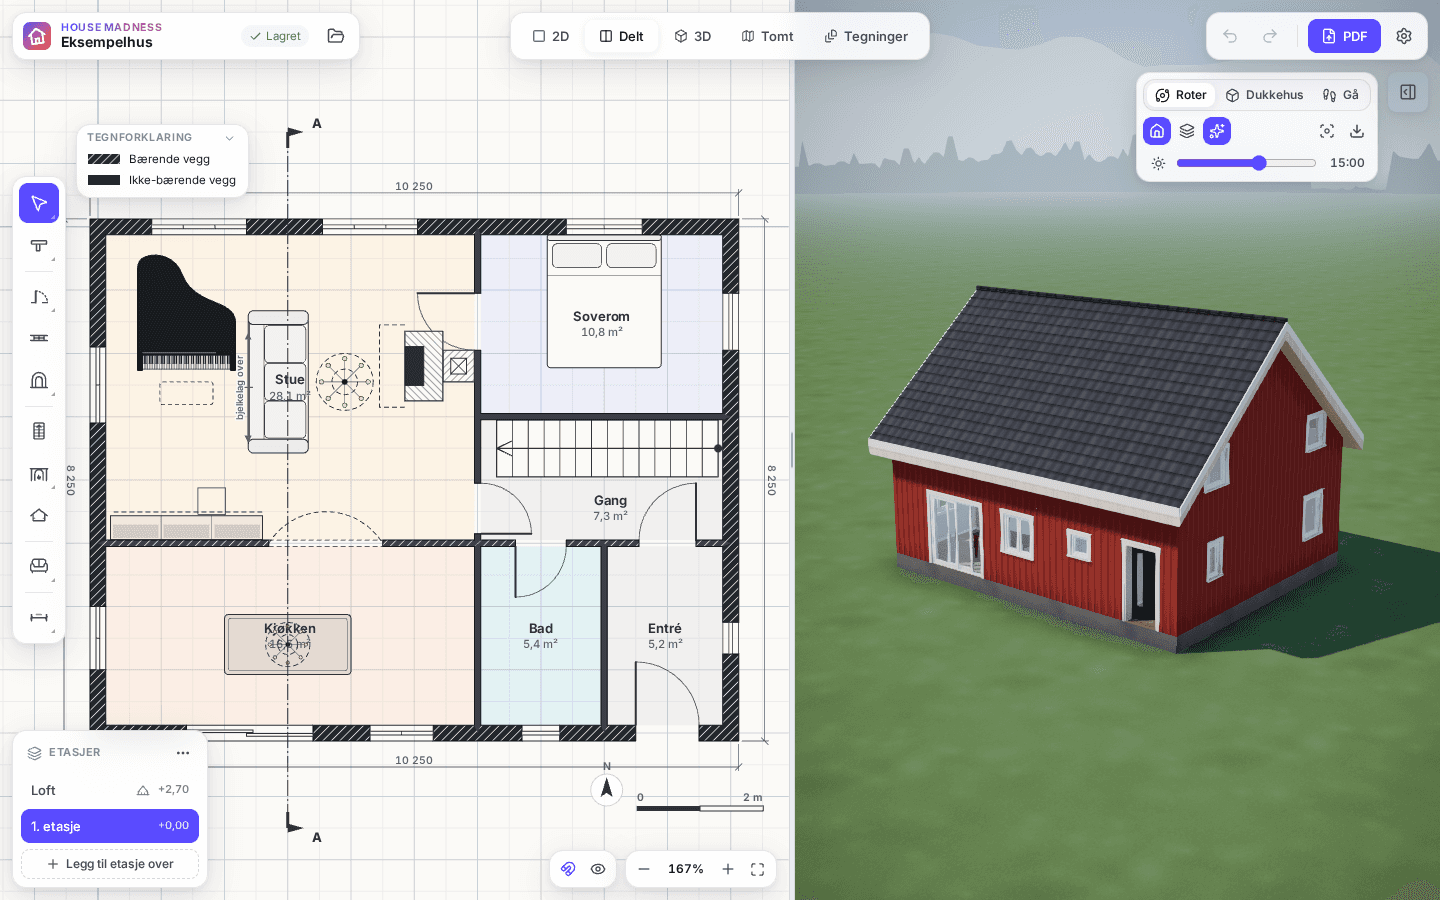Open Etasjer more options menu

tap(183, 753)
